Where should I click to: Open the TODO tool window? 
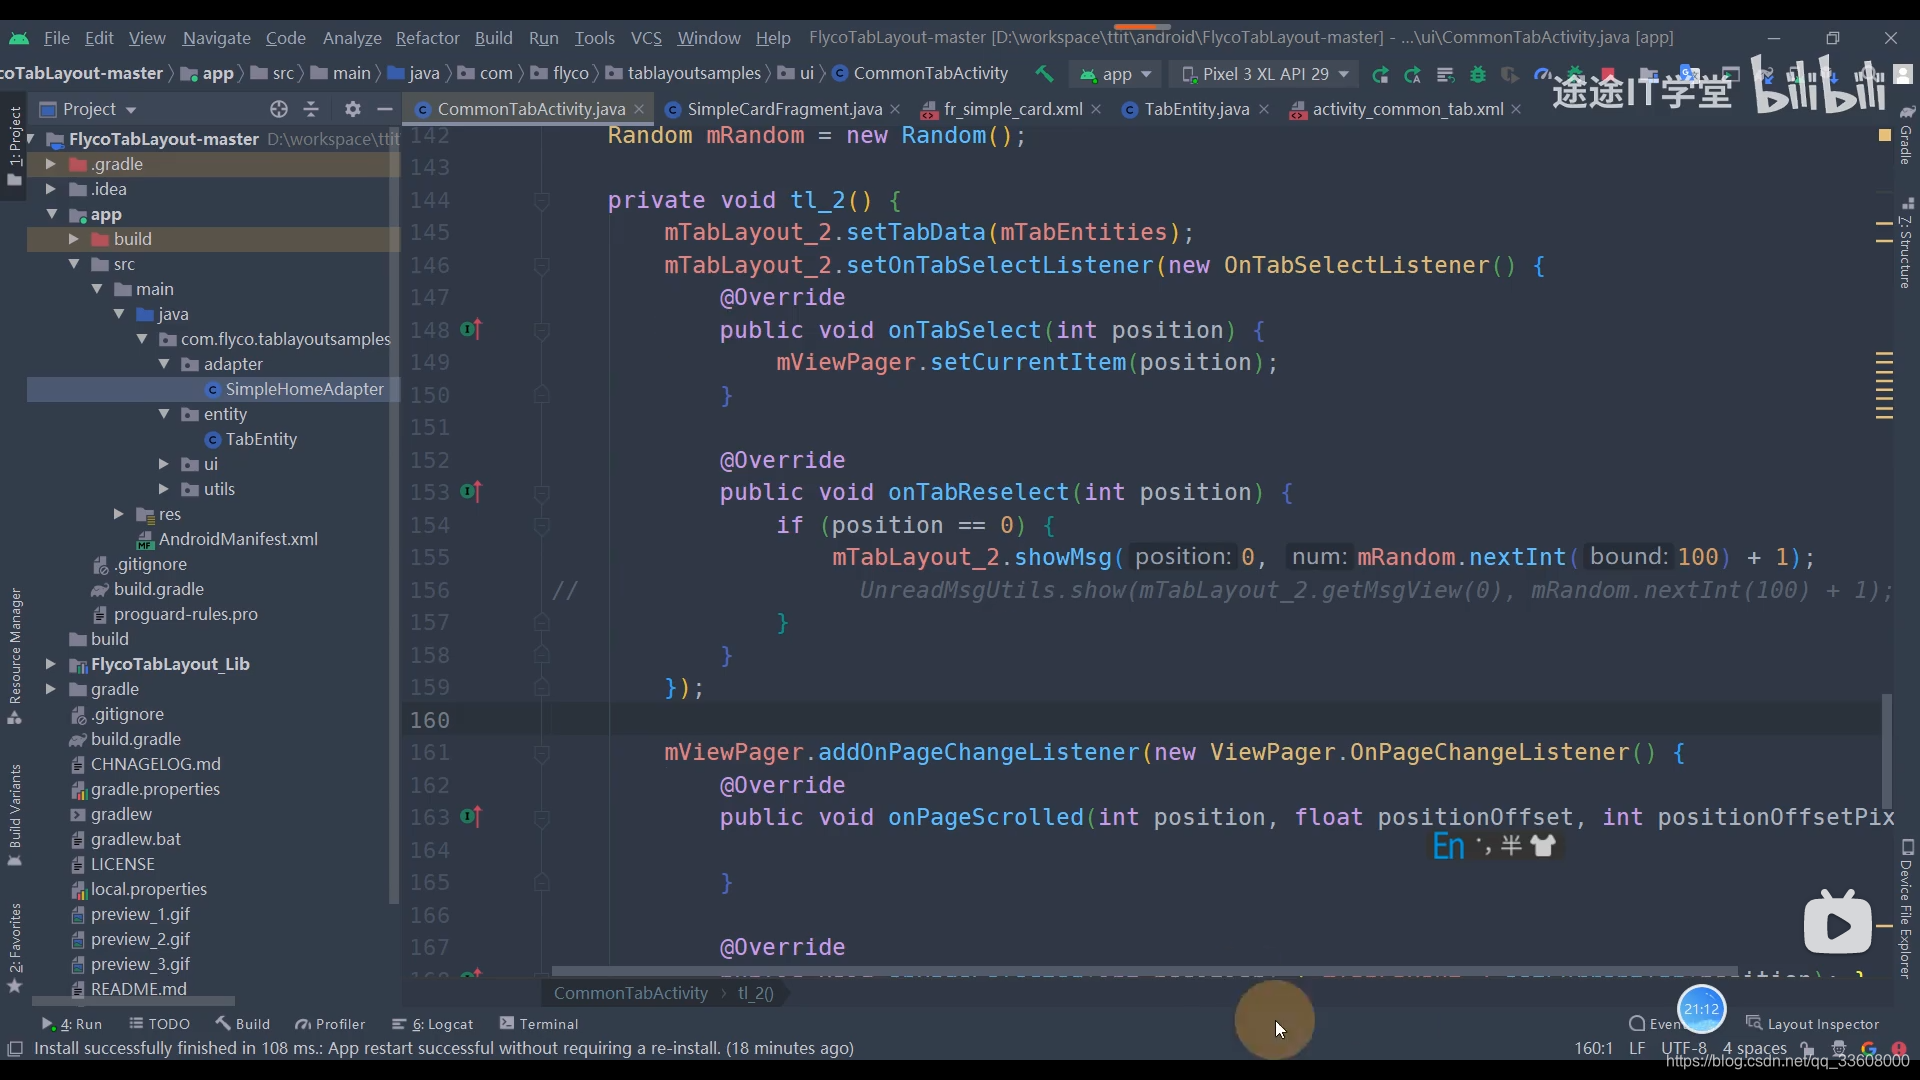pyautogui.click(x=160, y=1024)
